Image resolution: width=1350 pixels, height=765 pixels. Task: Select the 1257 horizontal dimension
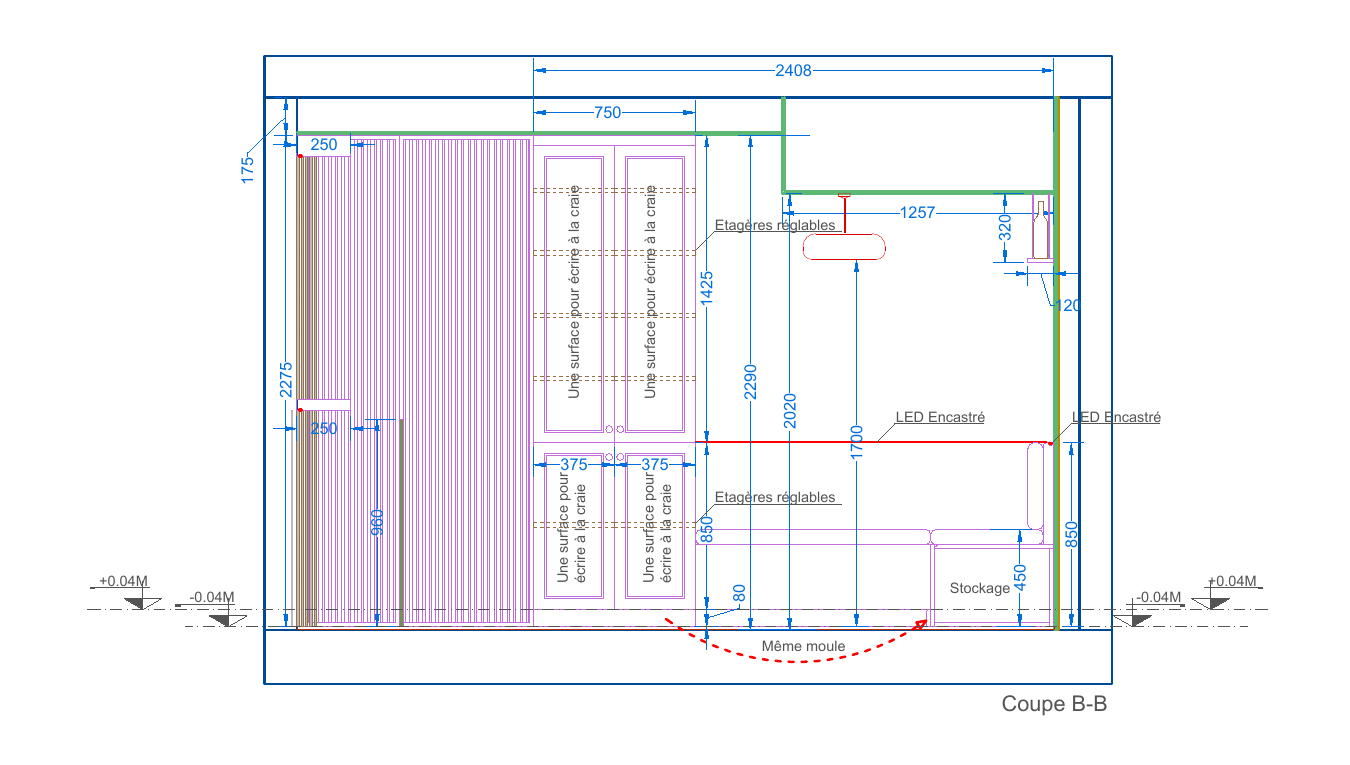tap(917, 212)
